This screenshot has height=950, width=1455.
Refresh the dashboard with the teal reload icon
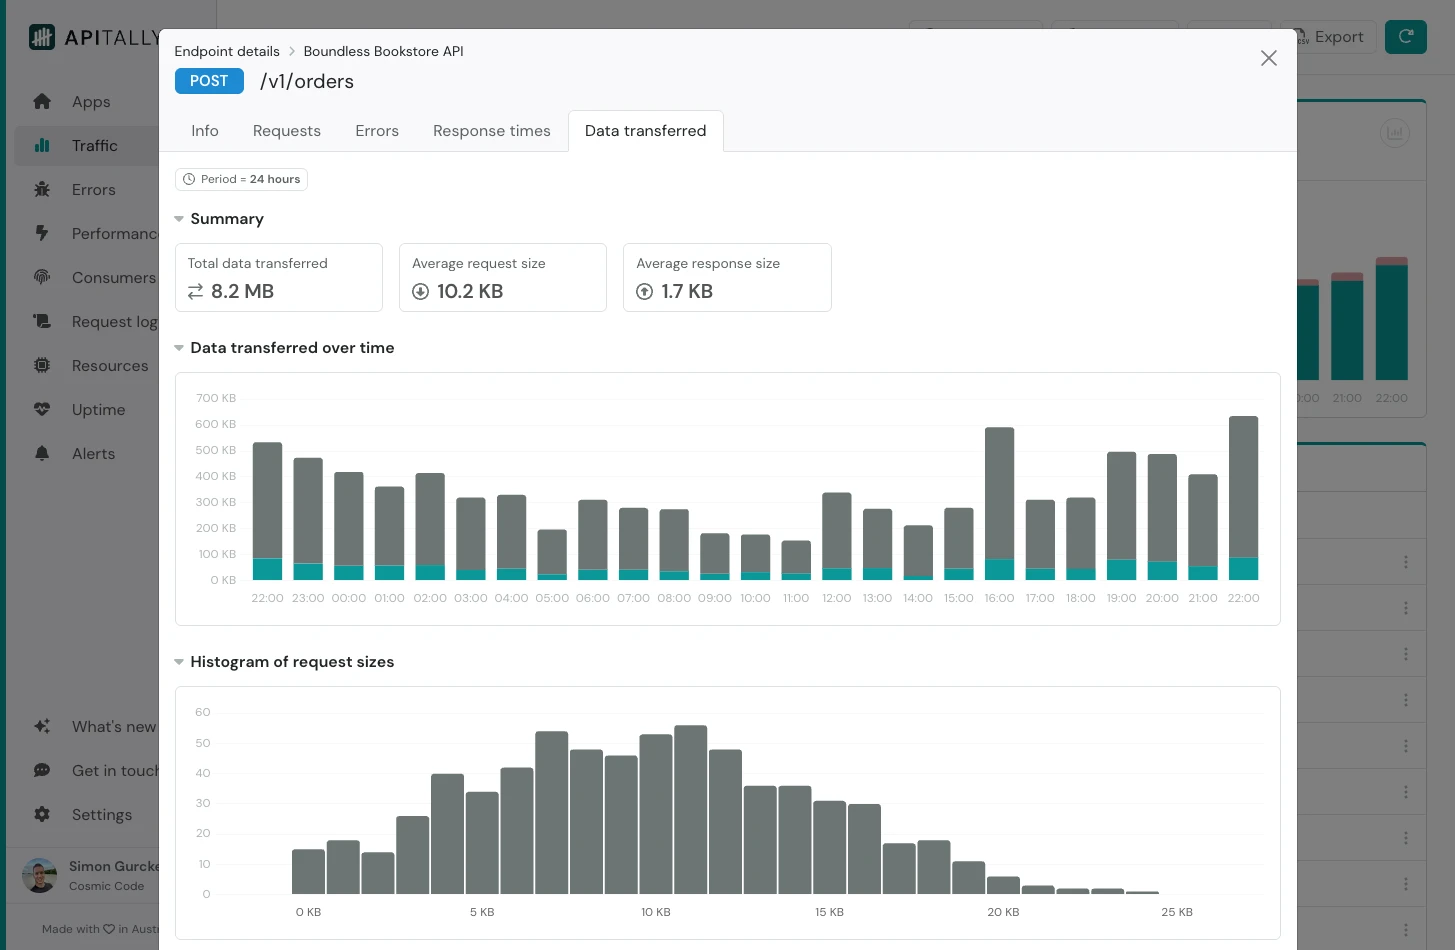(1406, 36)
